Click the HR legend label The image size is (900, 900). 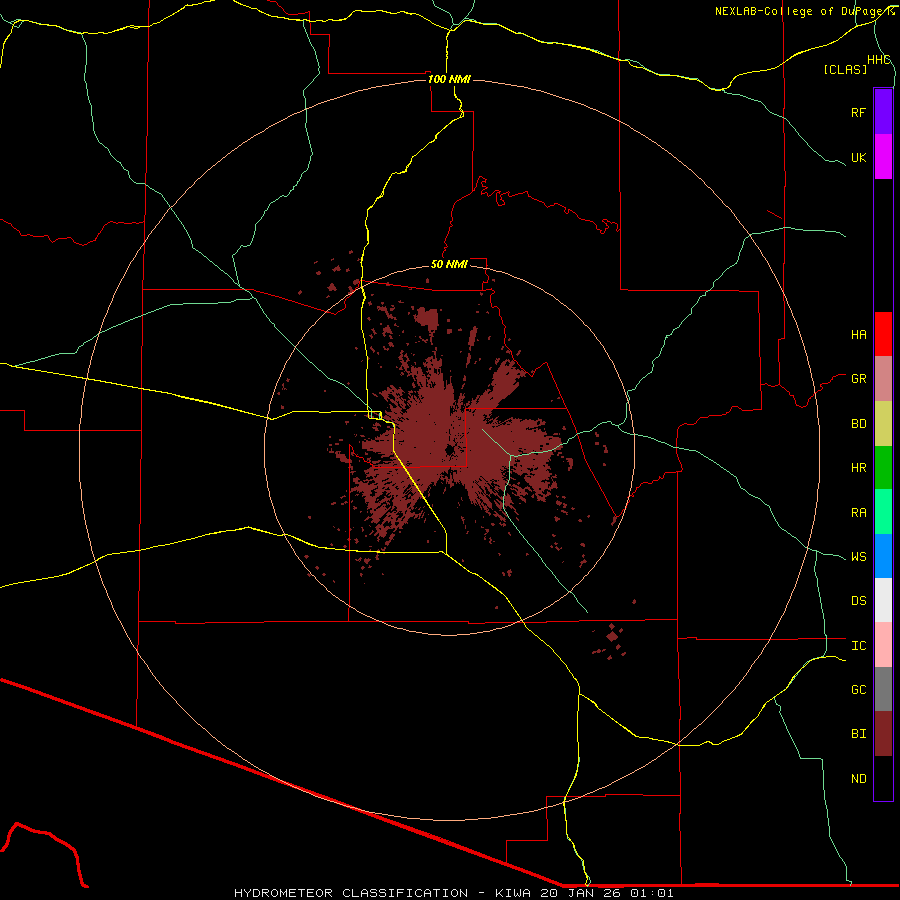[x=858, y=468]
